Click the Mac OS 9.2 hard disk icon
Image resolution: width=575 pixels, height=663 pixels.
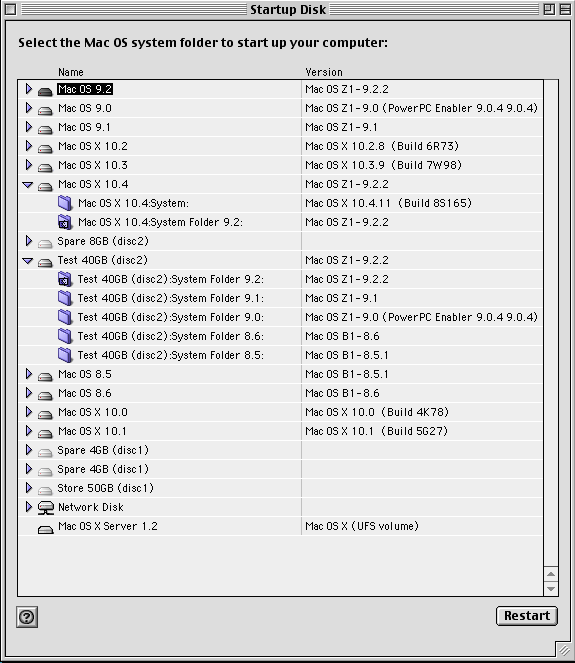point(45,91)
